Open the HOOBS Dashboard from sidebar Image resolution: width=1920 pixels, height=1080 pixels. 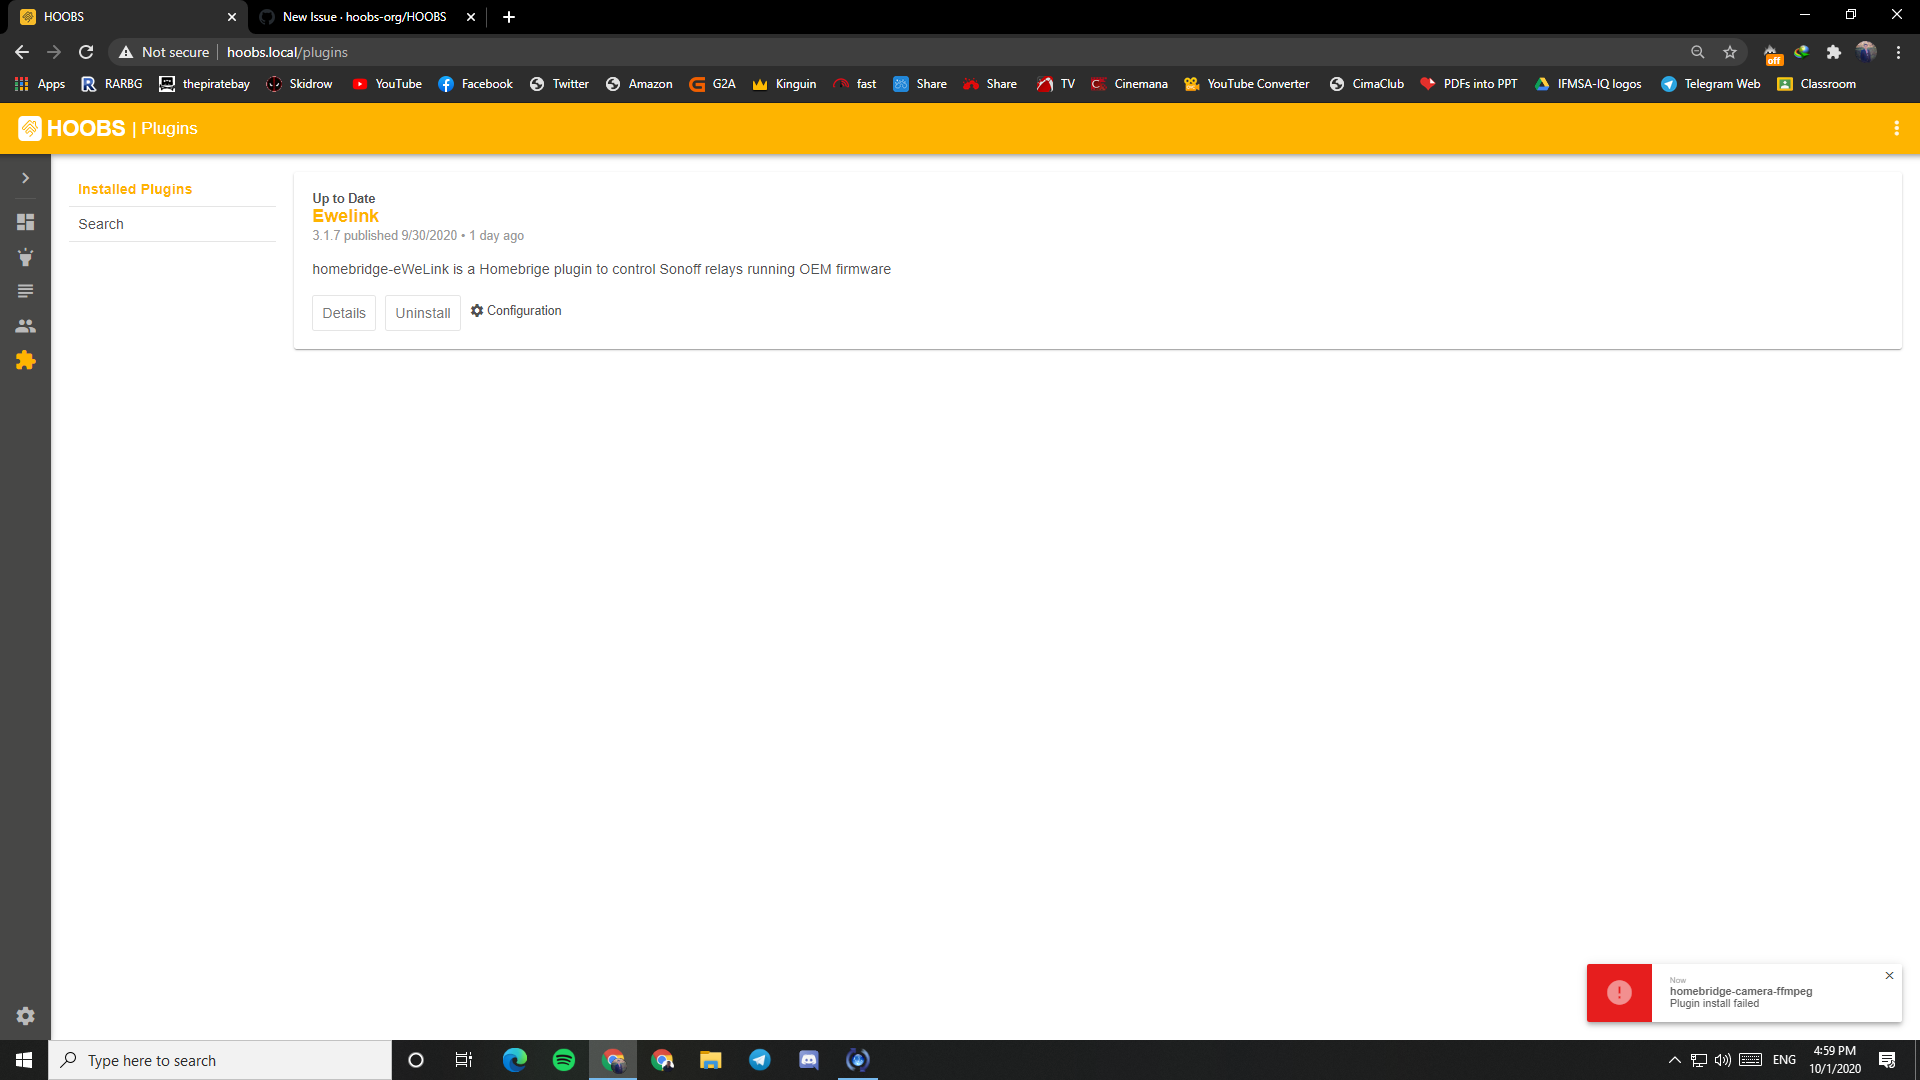pyautogui.click(x=26, y=222)
